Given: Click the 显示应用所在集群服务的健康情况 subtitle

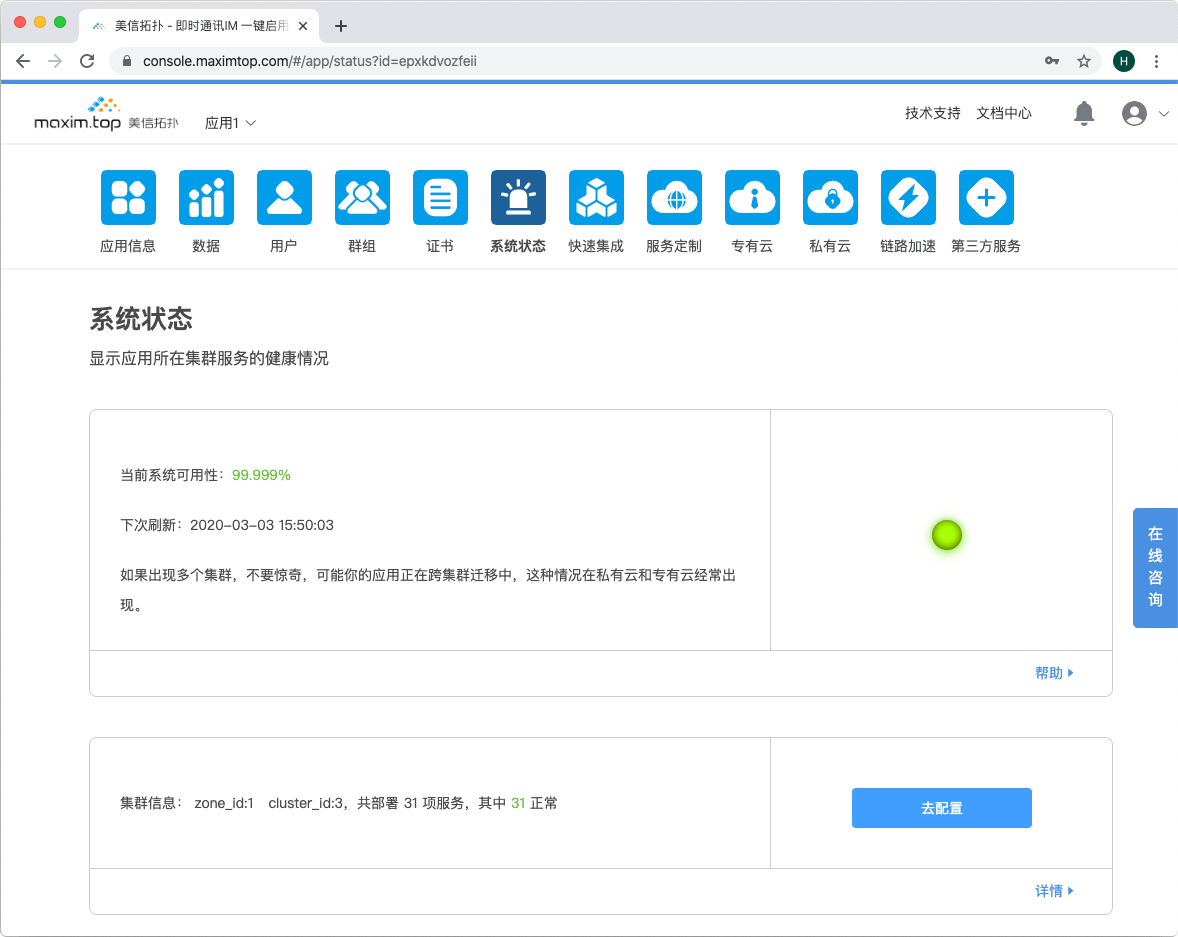Looking at the screenshot, I should pos(209,358).
